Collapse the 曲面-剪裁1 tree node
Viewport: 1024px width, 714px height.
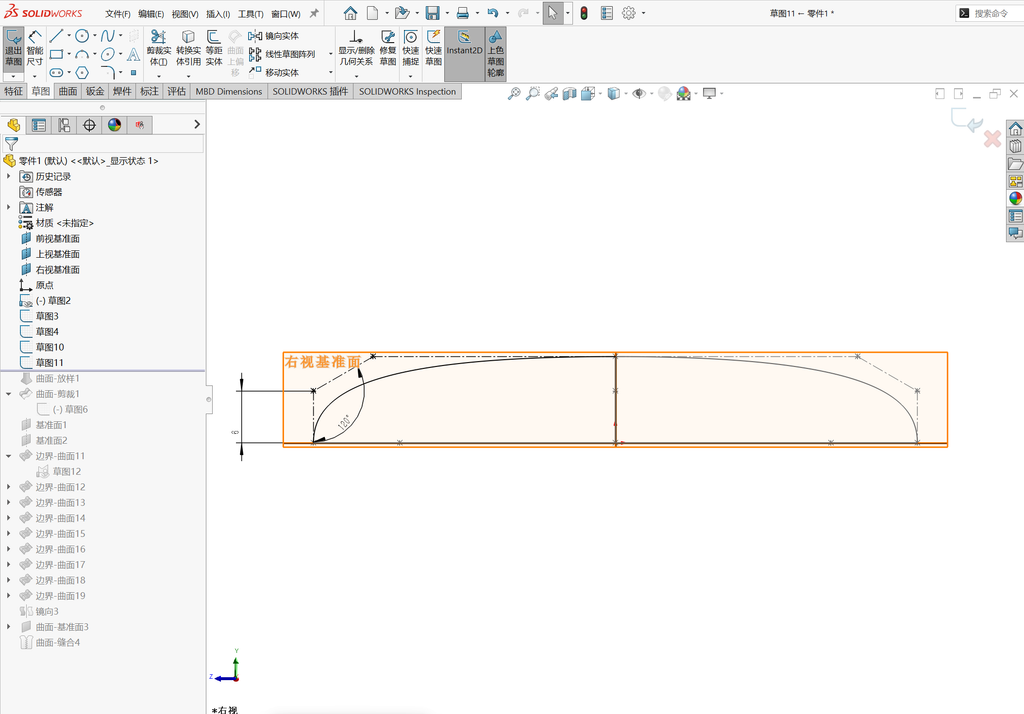pos(8,394)
